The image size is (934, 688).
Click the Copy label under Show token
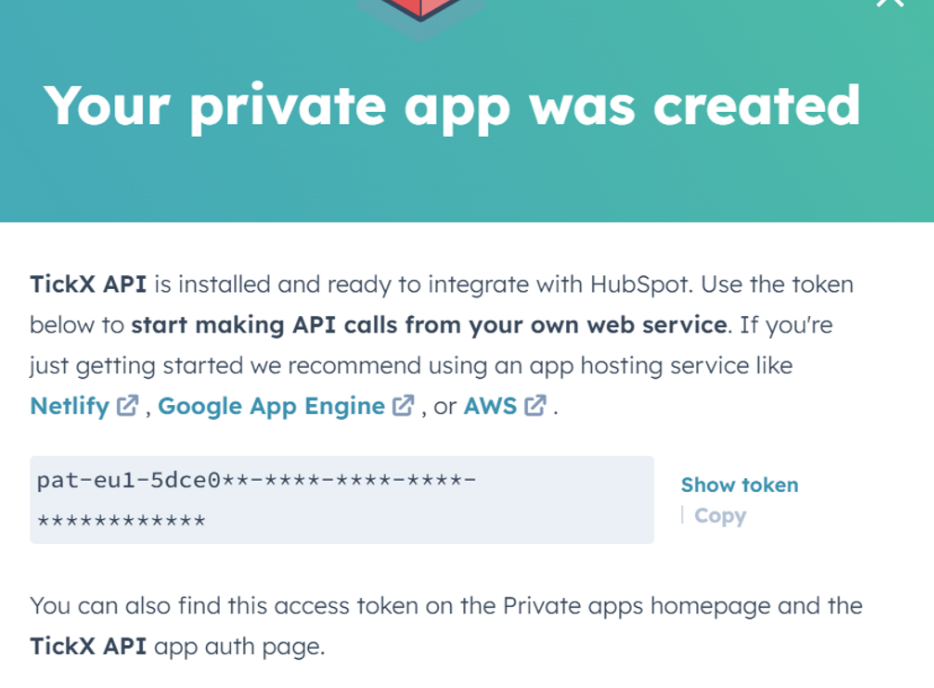point(722,515)
